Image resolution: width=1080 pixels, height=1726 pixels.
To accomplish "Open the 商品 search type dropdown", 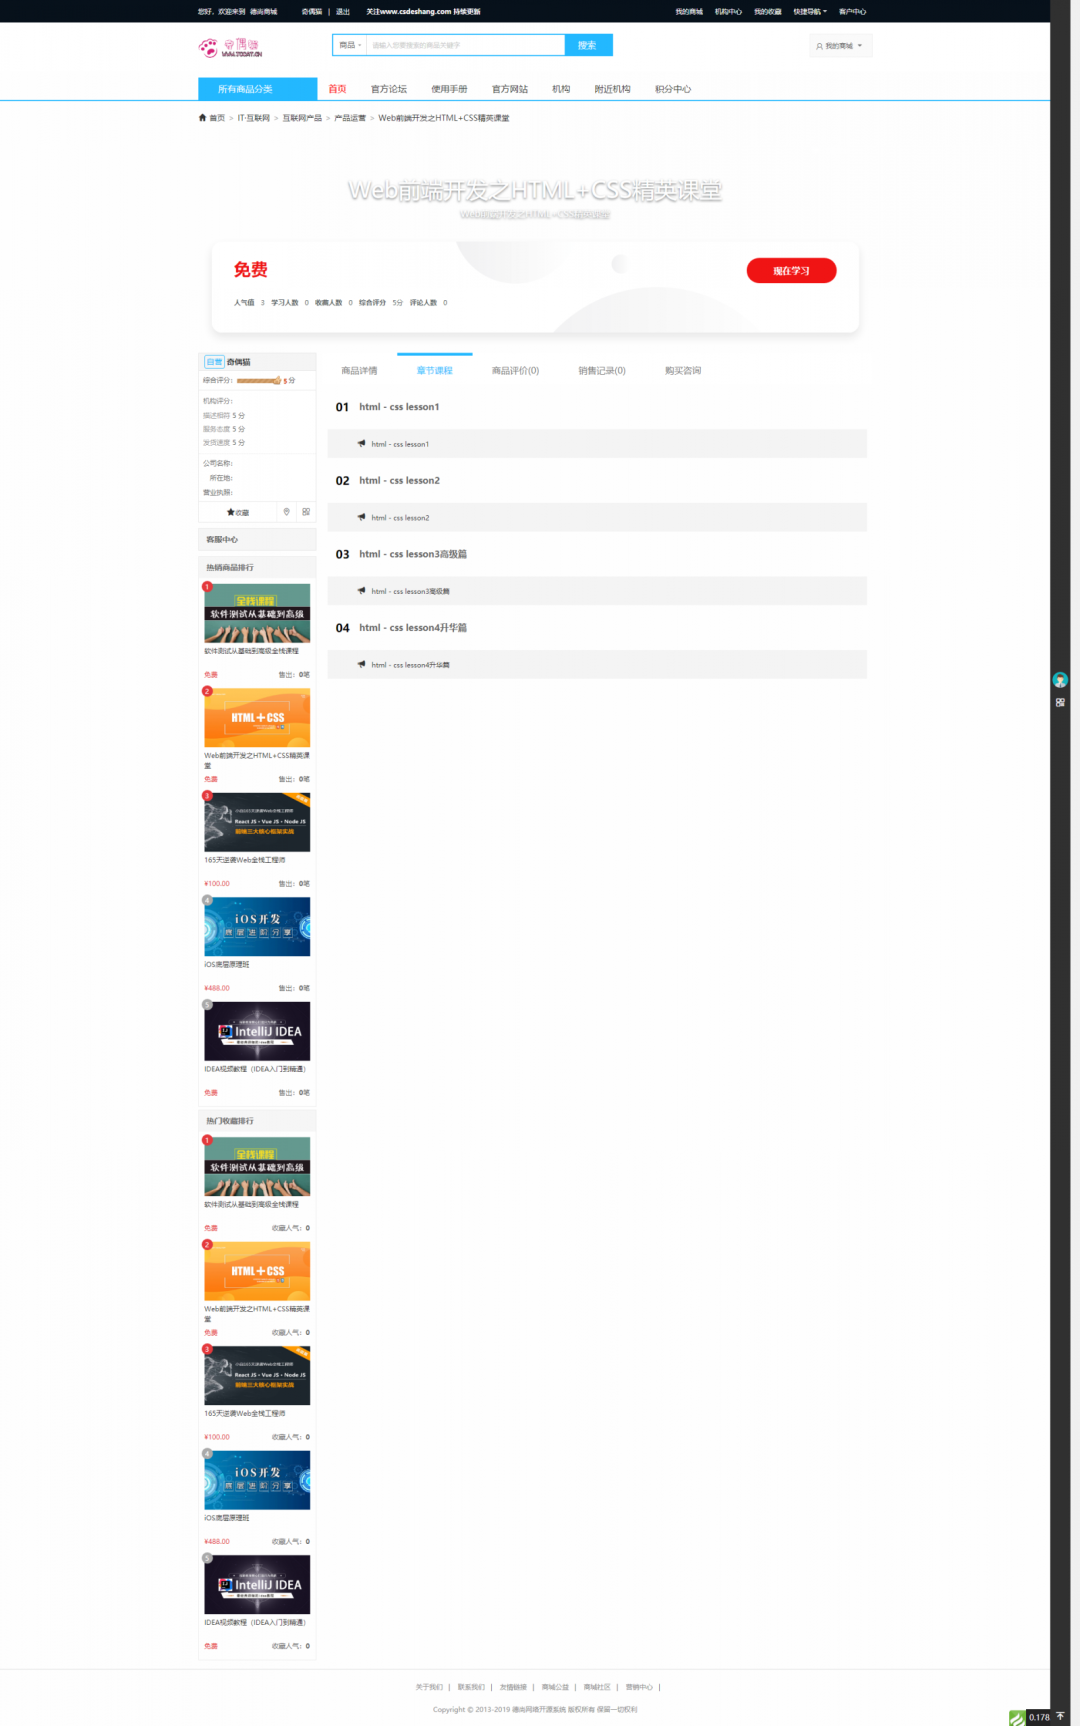I will tap(350, 45).
